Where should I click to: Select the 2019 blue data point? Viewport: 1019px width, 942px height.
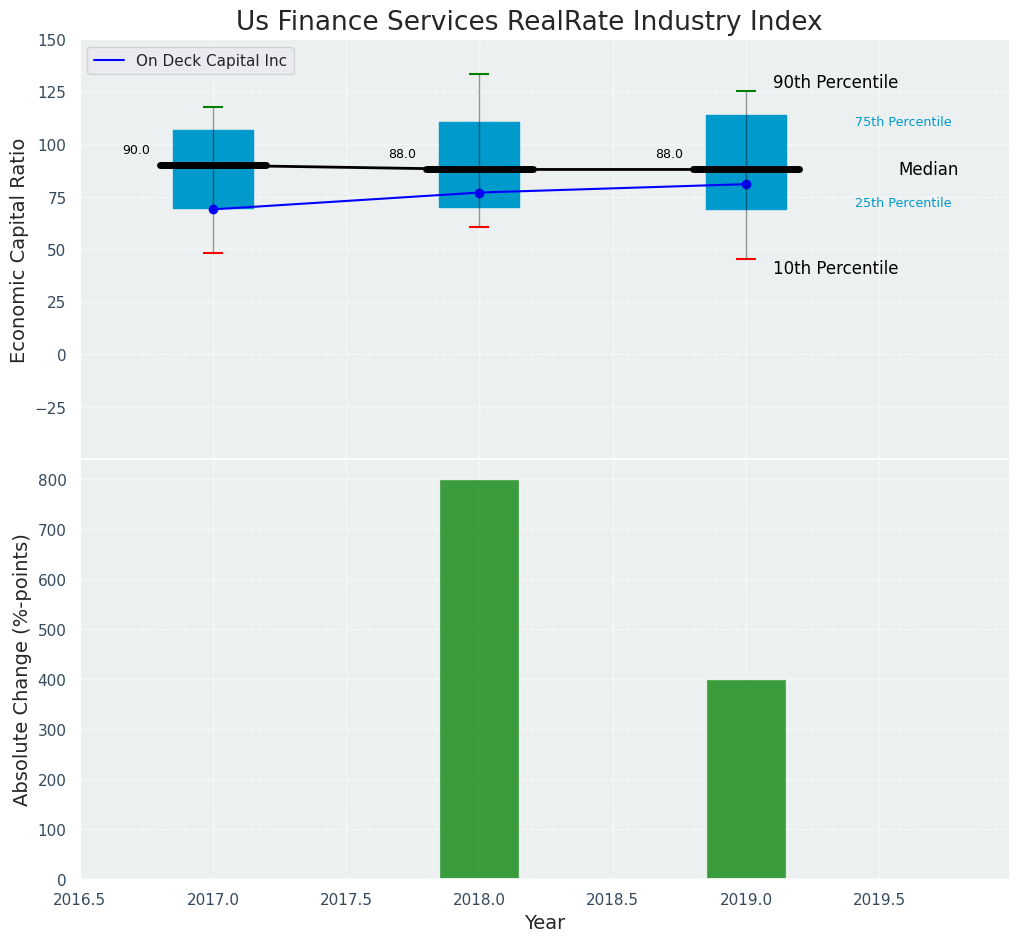pos(746,184)
